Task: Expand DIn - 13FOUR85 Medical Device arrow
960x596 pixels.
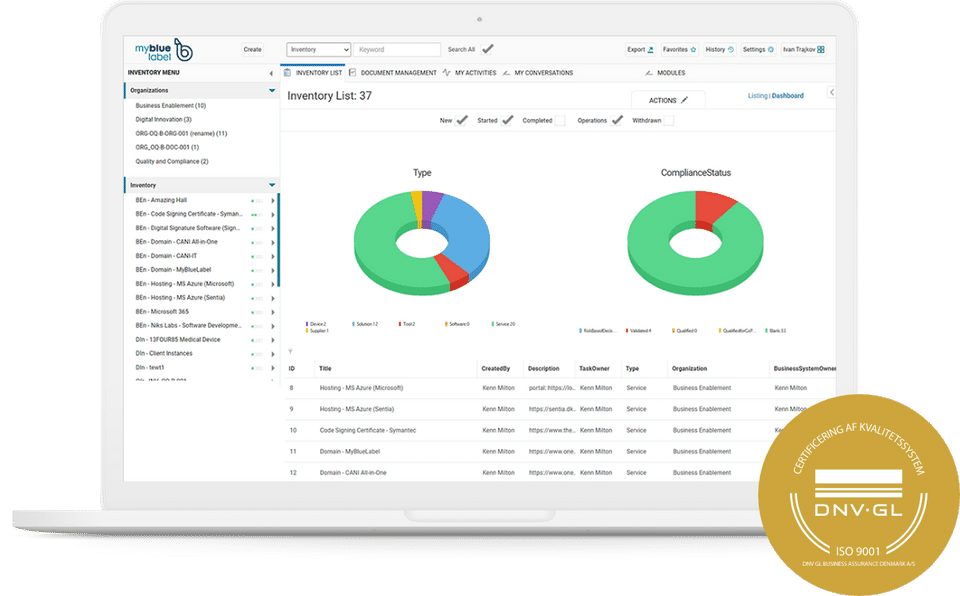Action: tap(272, 340)
